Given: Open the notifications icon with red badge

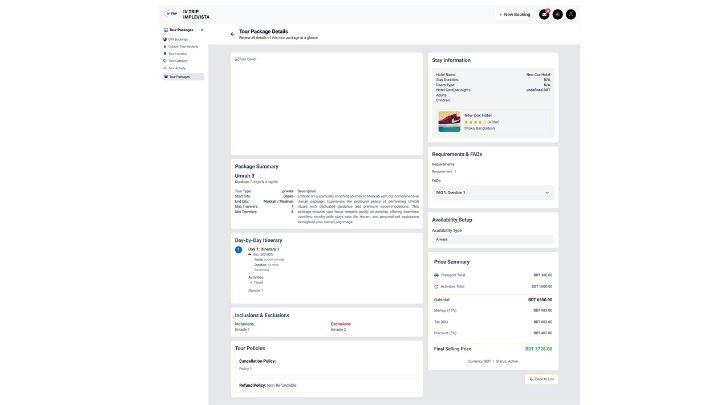Looking at the screenshot, I should [x=544, y=14].
